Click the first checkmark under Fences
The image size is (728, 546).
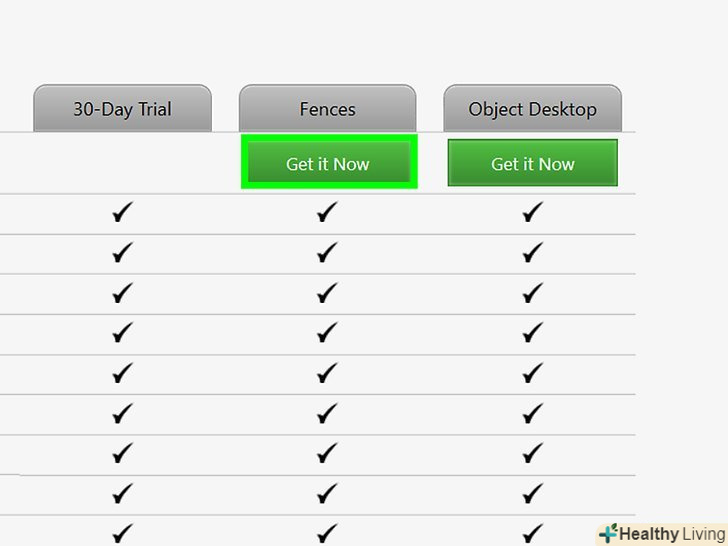327,212
